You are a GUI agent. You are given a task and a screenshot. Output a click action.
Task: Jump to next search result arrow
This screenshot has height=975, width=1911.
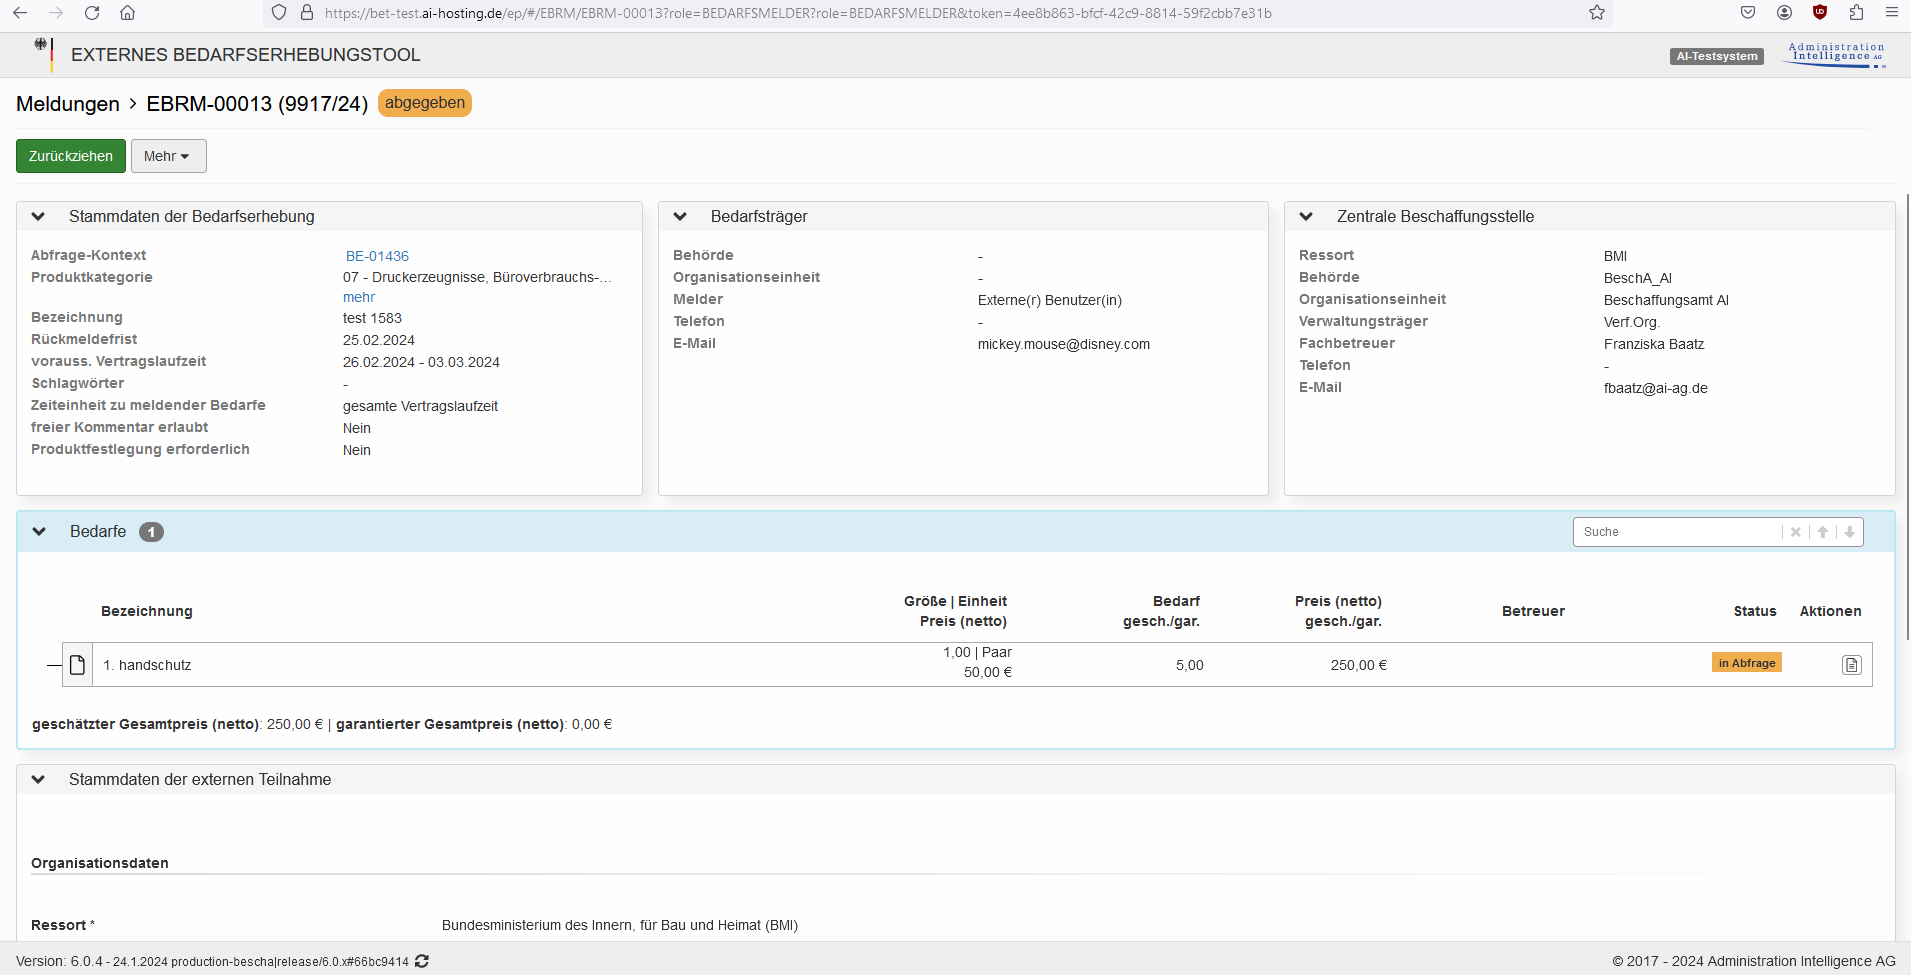point(1849,532)
